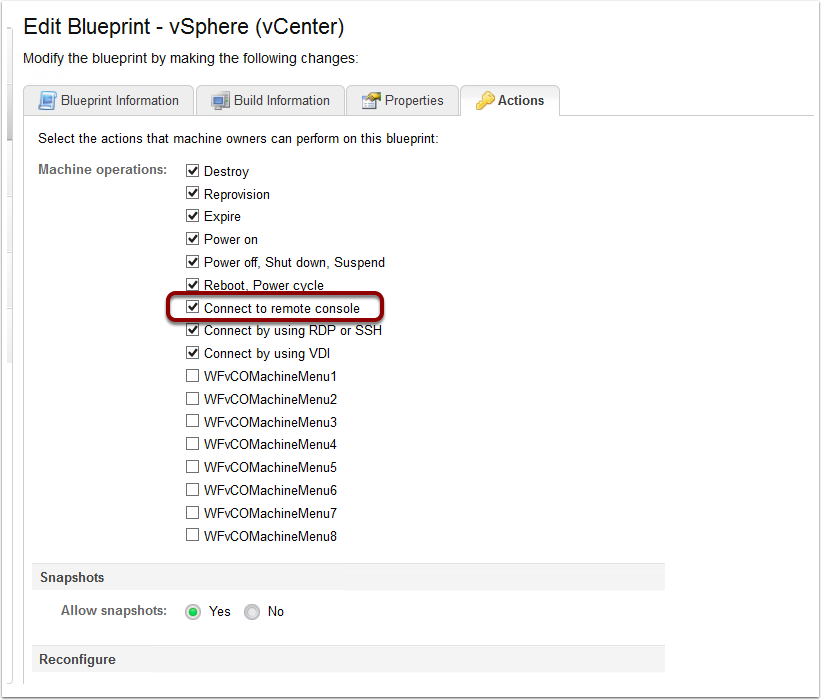Go to the Properties tab

pyautogui.click(x=402, y=101)
